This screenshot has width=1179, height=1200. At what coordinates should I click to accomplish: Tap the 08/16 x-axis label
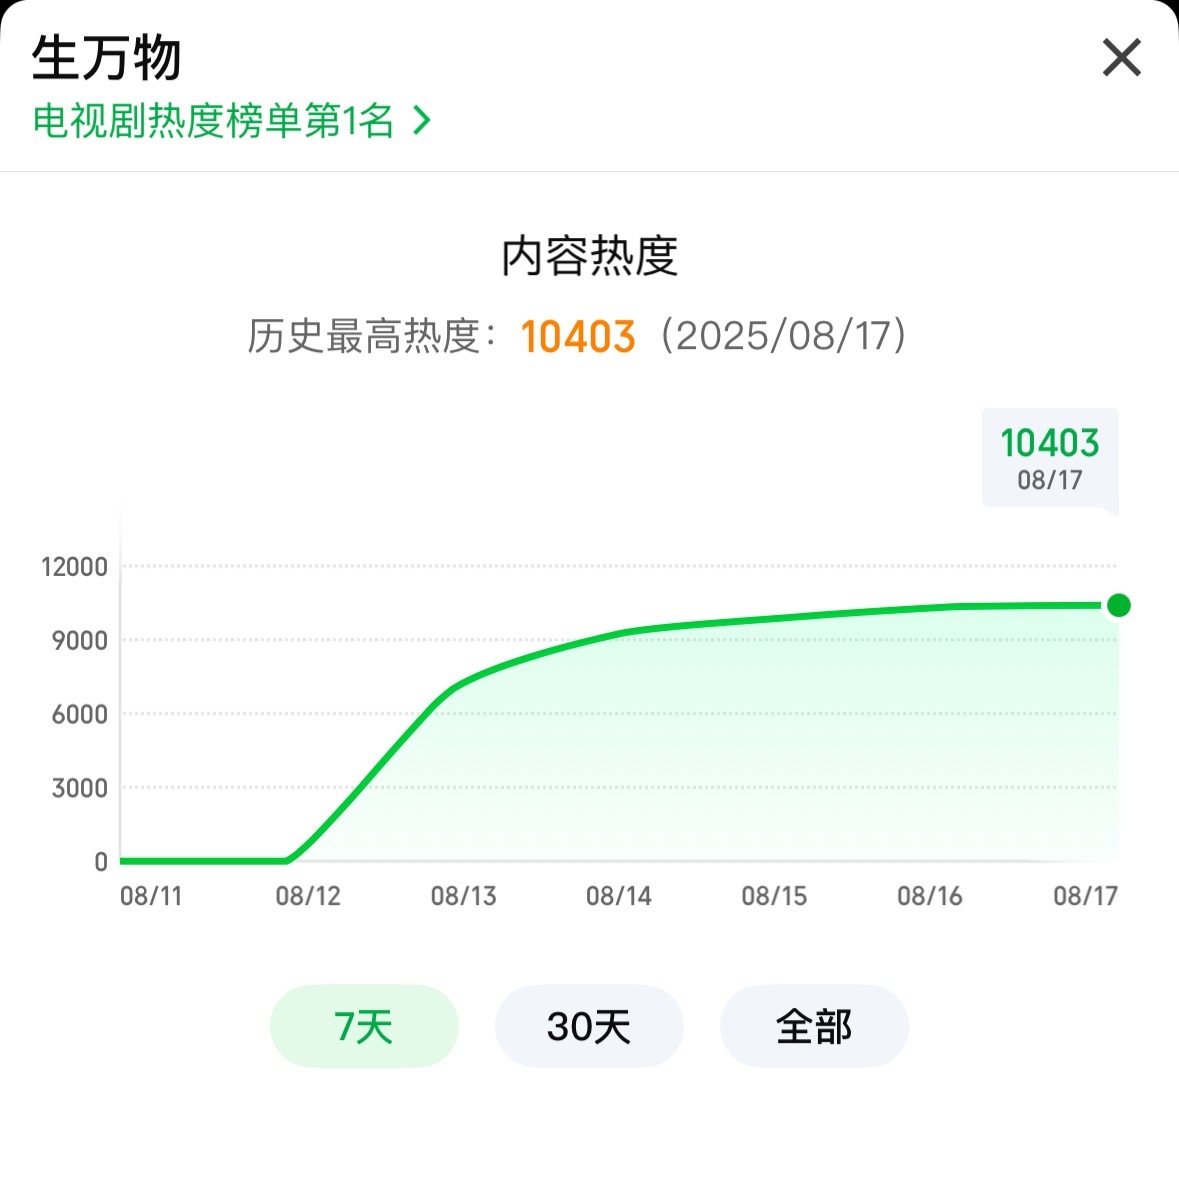pyautogui.click(x=930, y=896)
